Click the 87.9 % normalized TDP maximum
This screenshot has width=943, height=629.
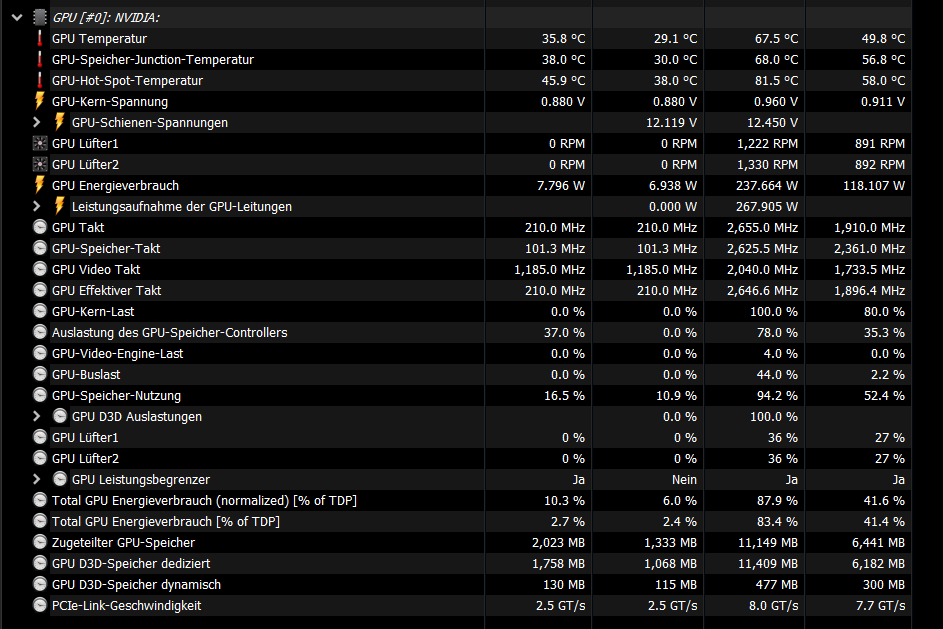coord(777,501)
